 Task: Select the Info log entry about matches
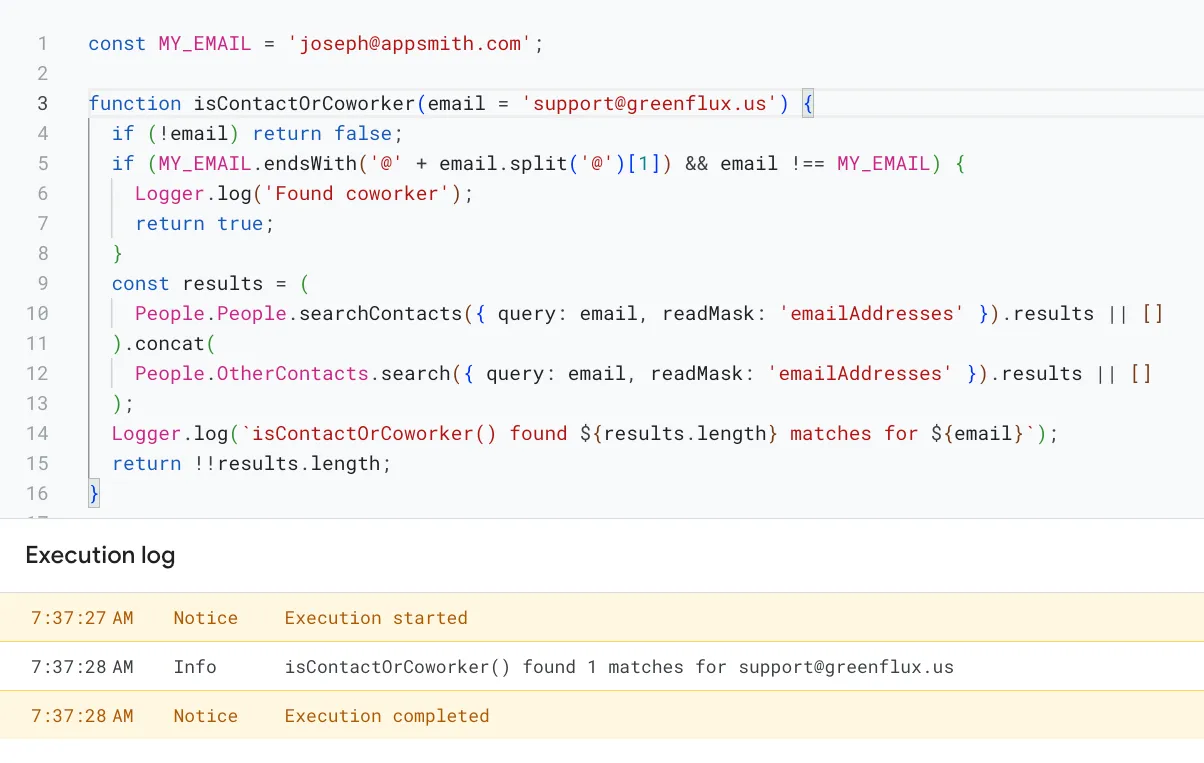(618, 667)
